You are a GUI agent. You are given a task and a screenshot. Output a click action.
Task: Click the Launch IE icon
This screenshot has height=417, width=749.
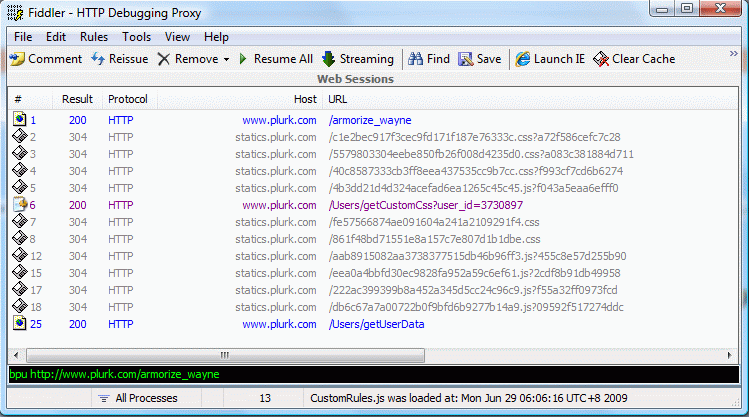523,59
